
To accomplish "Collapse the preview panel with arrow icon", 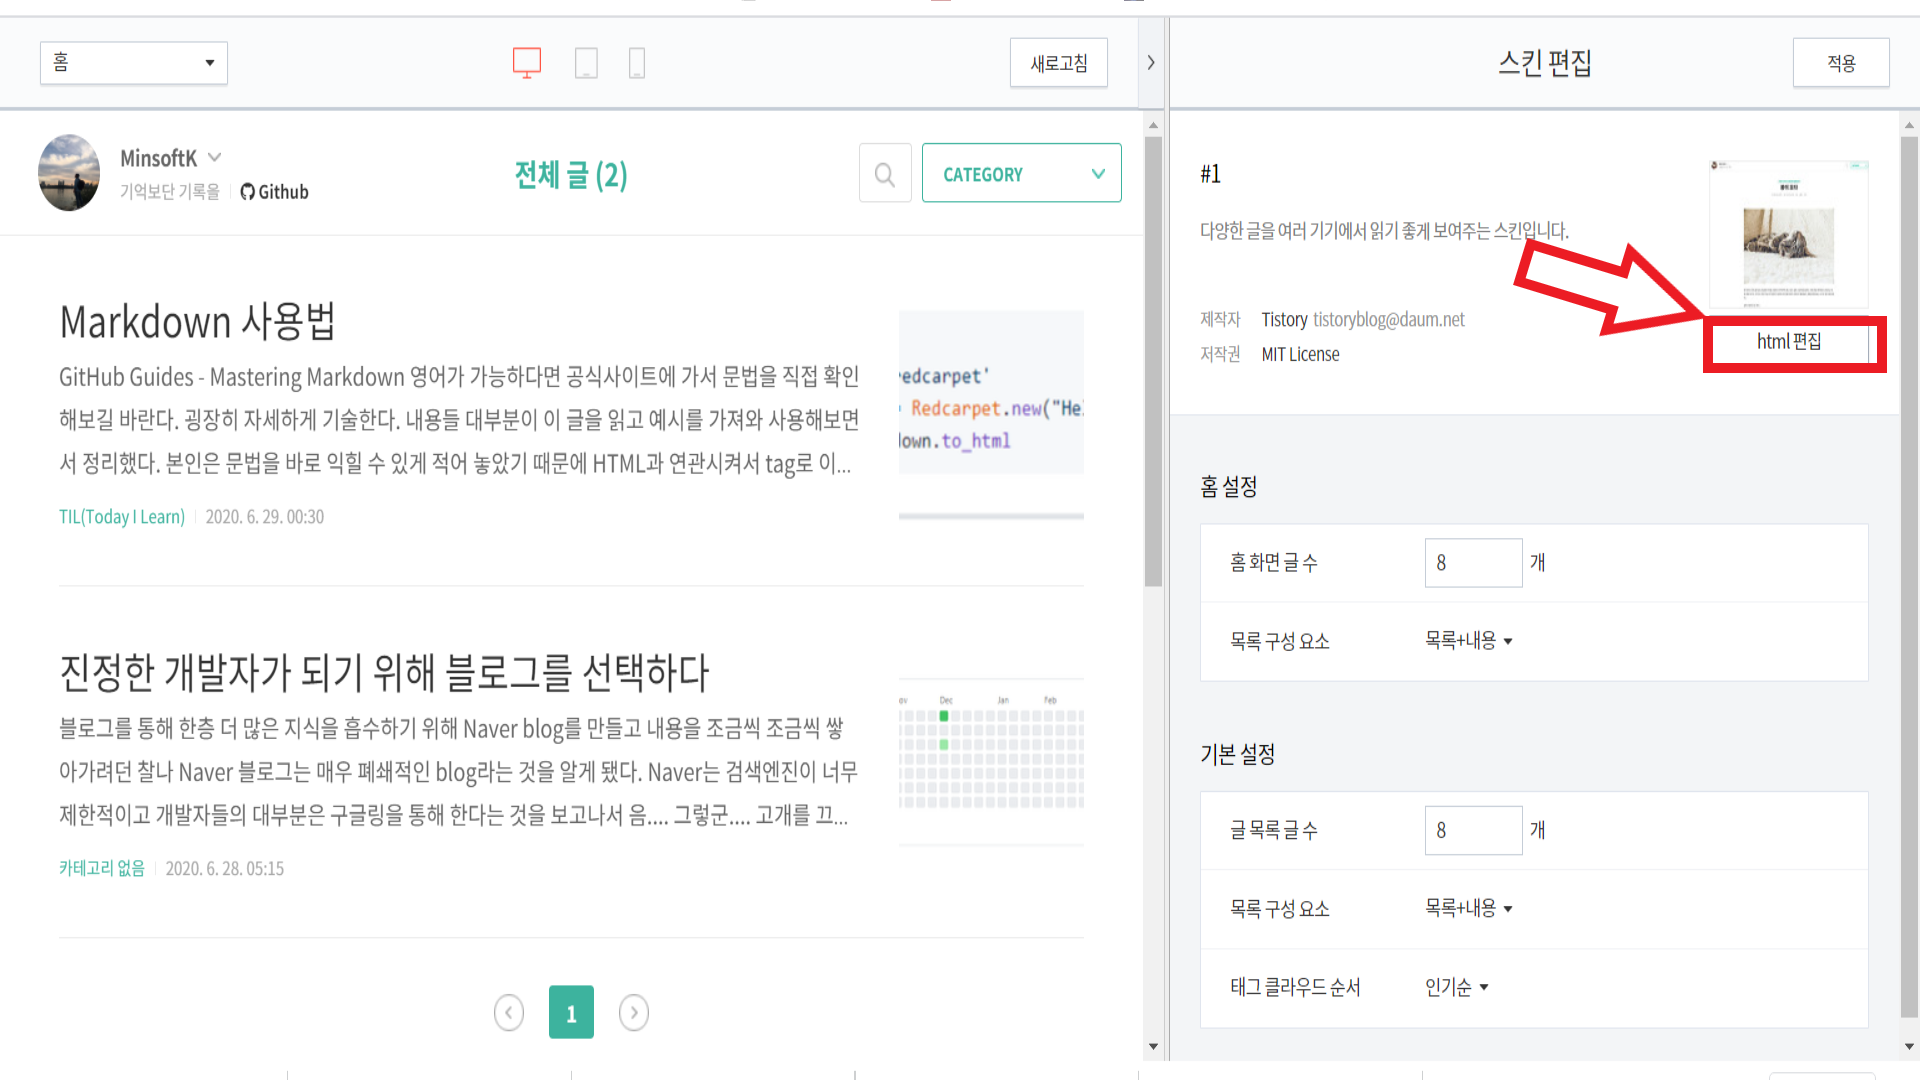I will tap(1151, 62).
